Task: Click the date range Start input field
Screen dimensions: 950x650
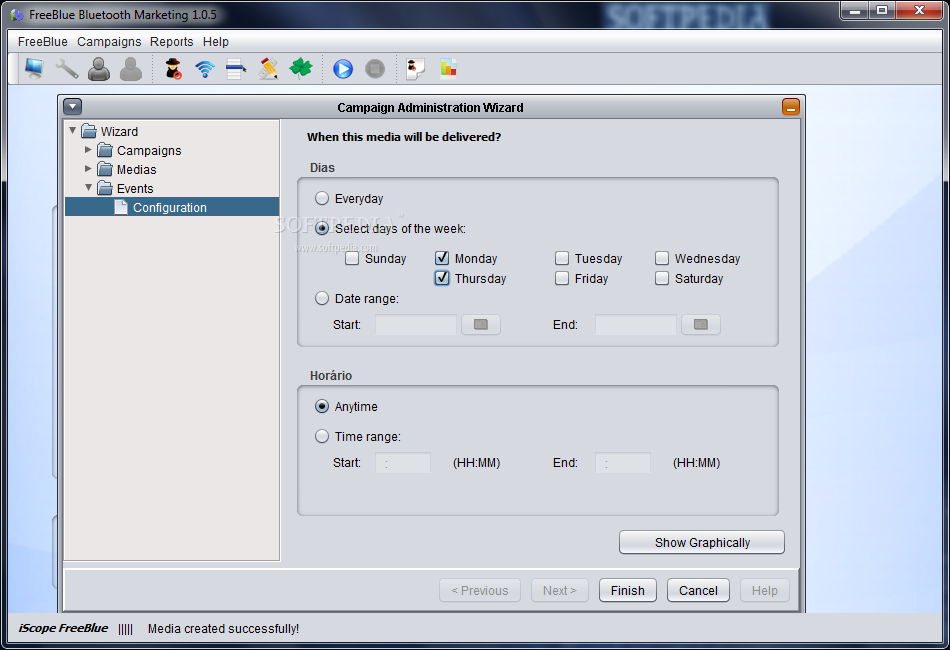Action: click(x=416, y=325)
